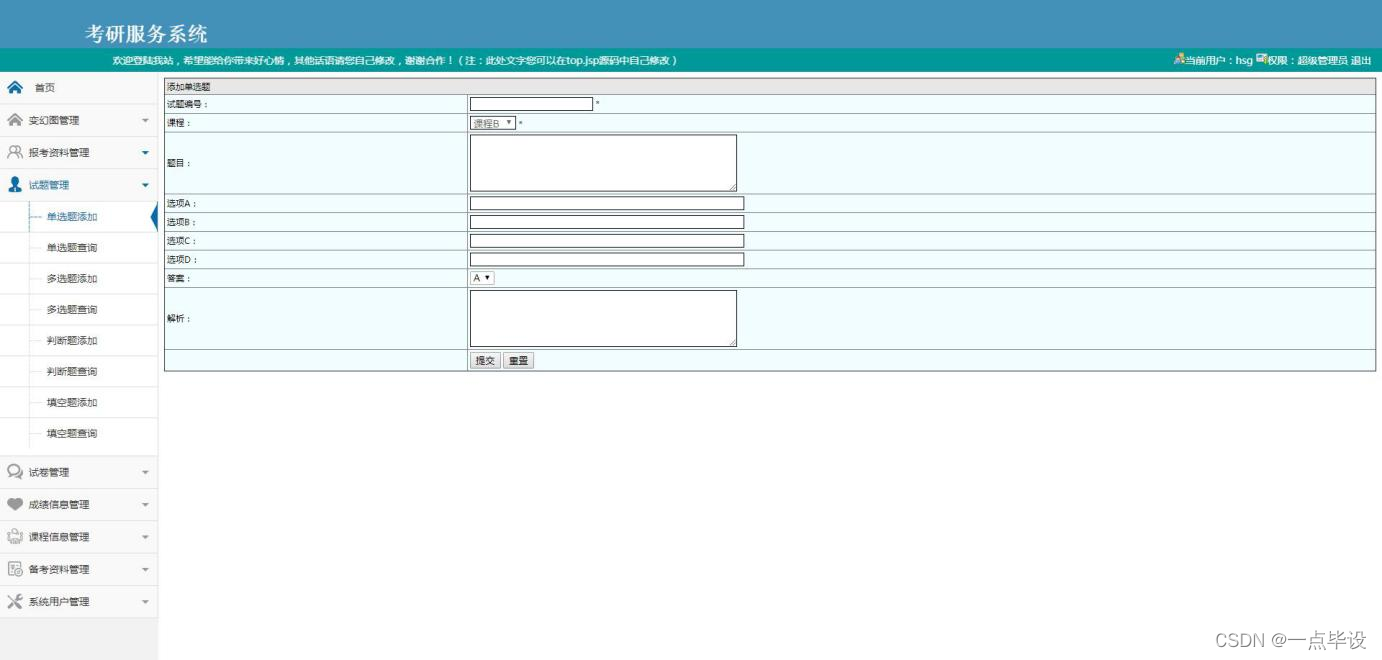The width and height of the screenshot is (1382, 660).
Task: Click the 课程信息管理 icon
Action: (15, 536)
